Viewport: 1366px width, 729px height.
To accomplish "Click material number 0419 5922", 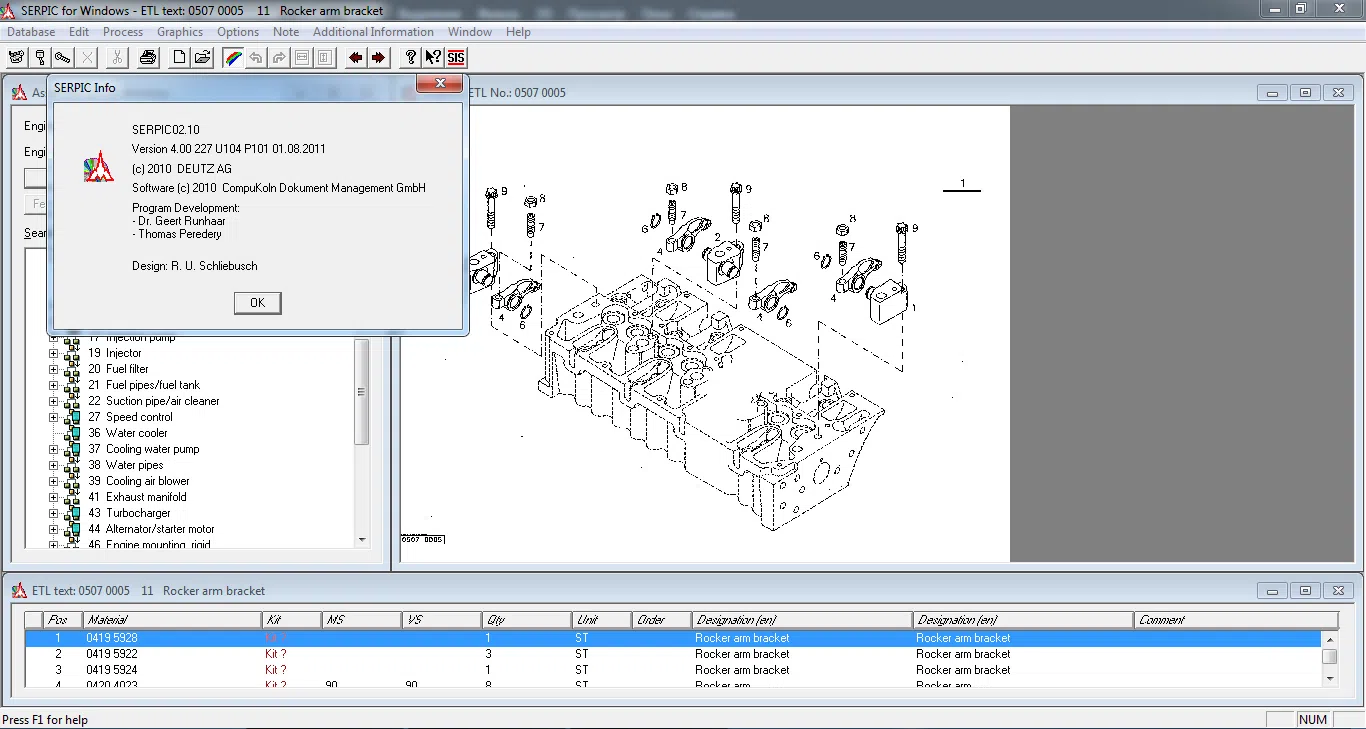I will pos(112,654).
